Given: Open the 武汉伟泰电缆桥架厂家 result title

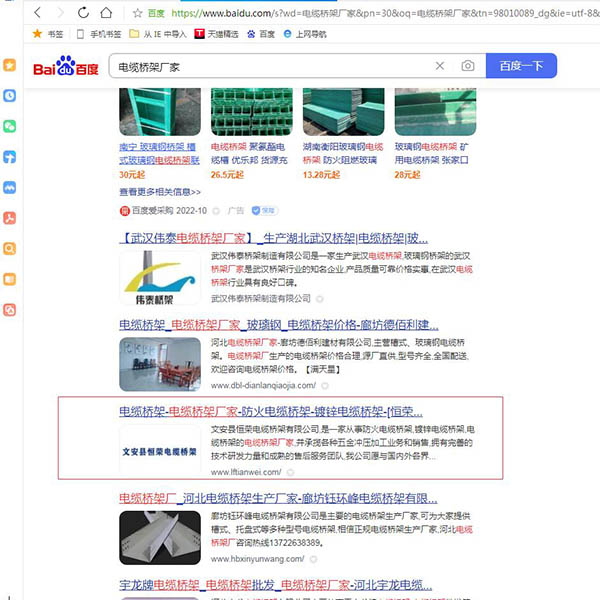Looking at the screenshot, I should point(274,239).
